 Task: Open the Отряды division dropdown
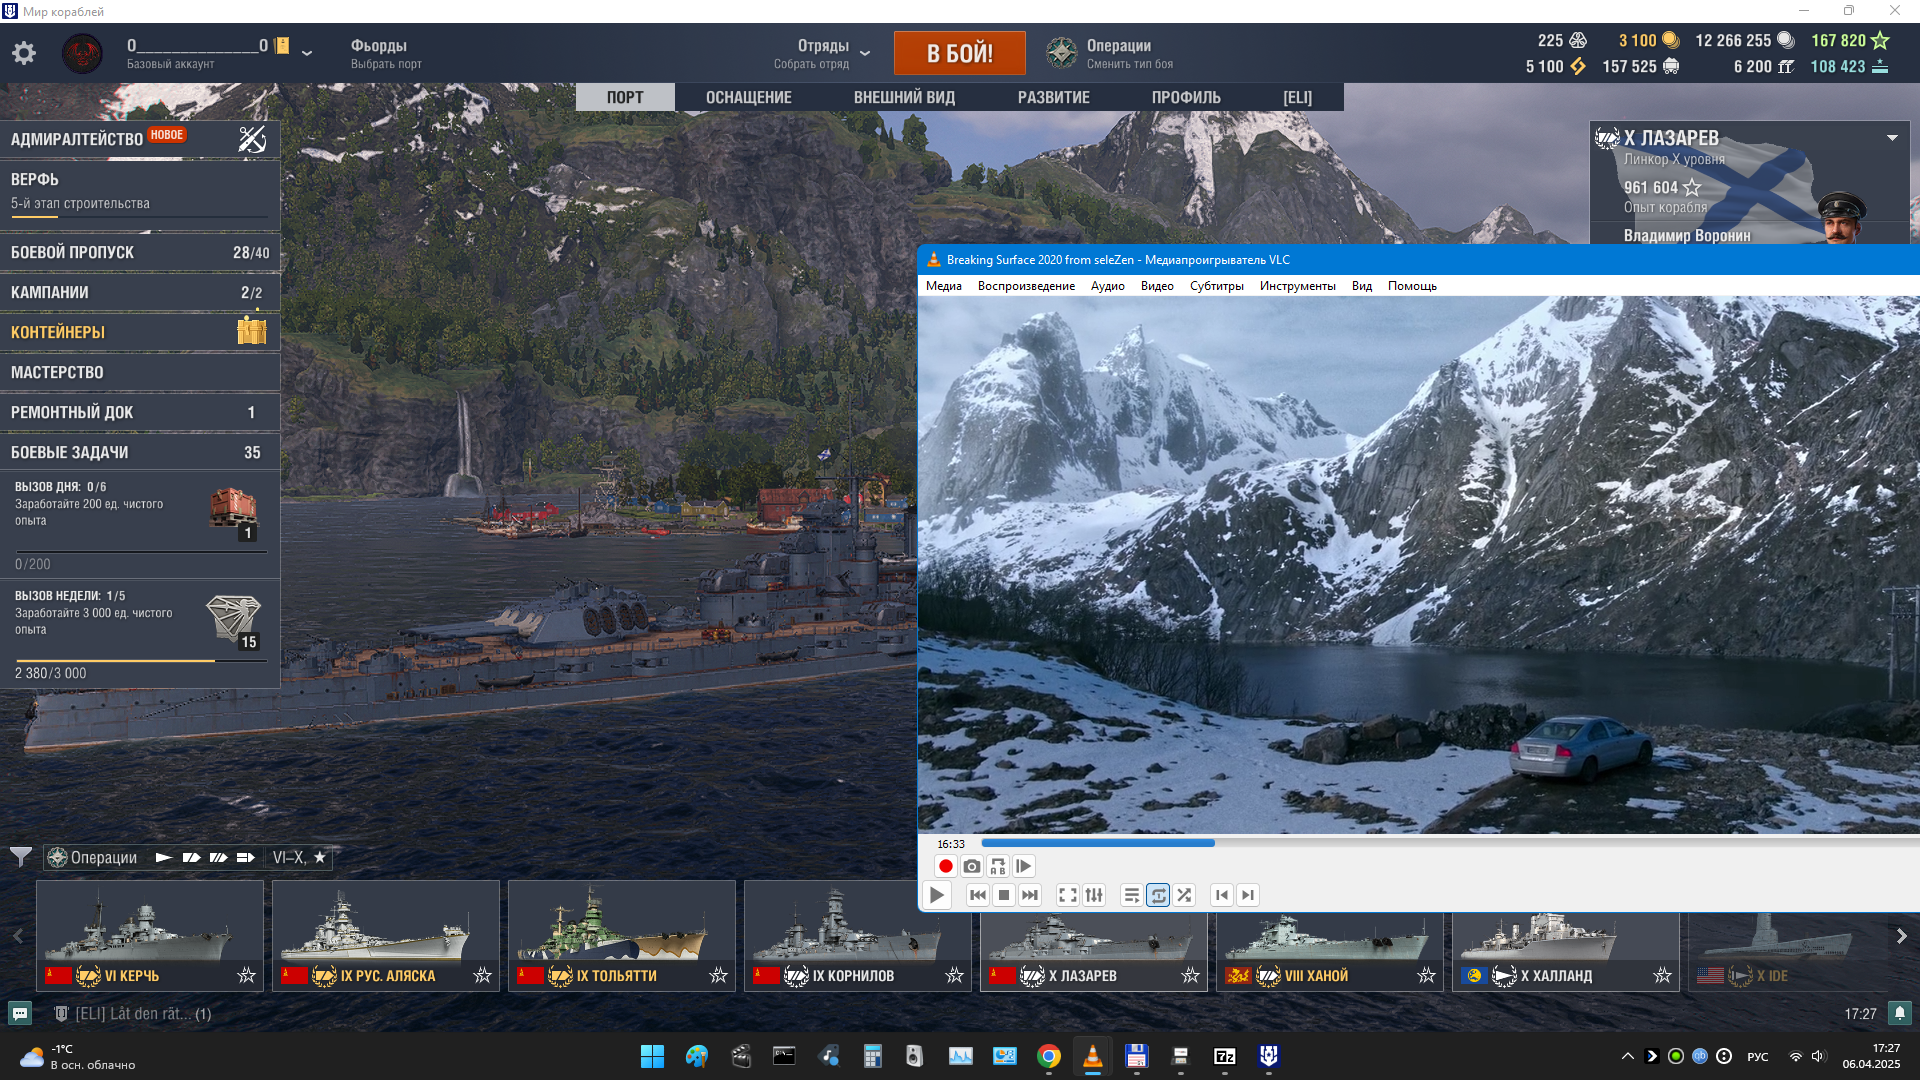865,53
